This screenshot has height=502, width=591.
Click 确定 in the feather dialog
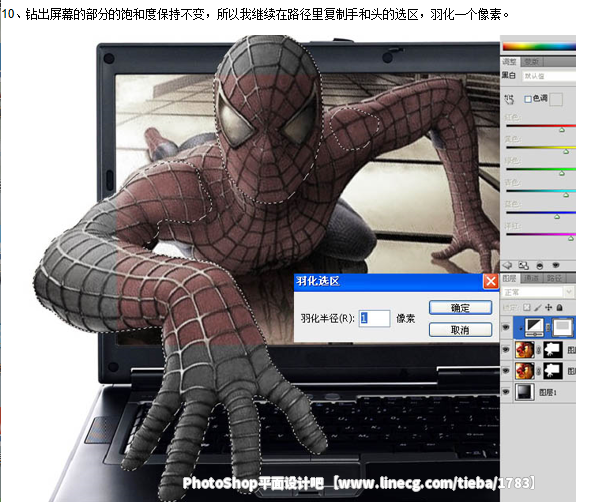[460, 308]
